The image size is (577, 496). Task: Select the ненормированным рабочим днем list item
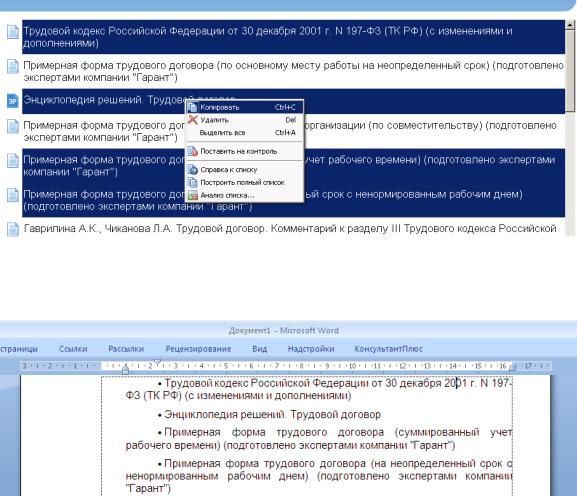pos(293,200)
